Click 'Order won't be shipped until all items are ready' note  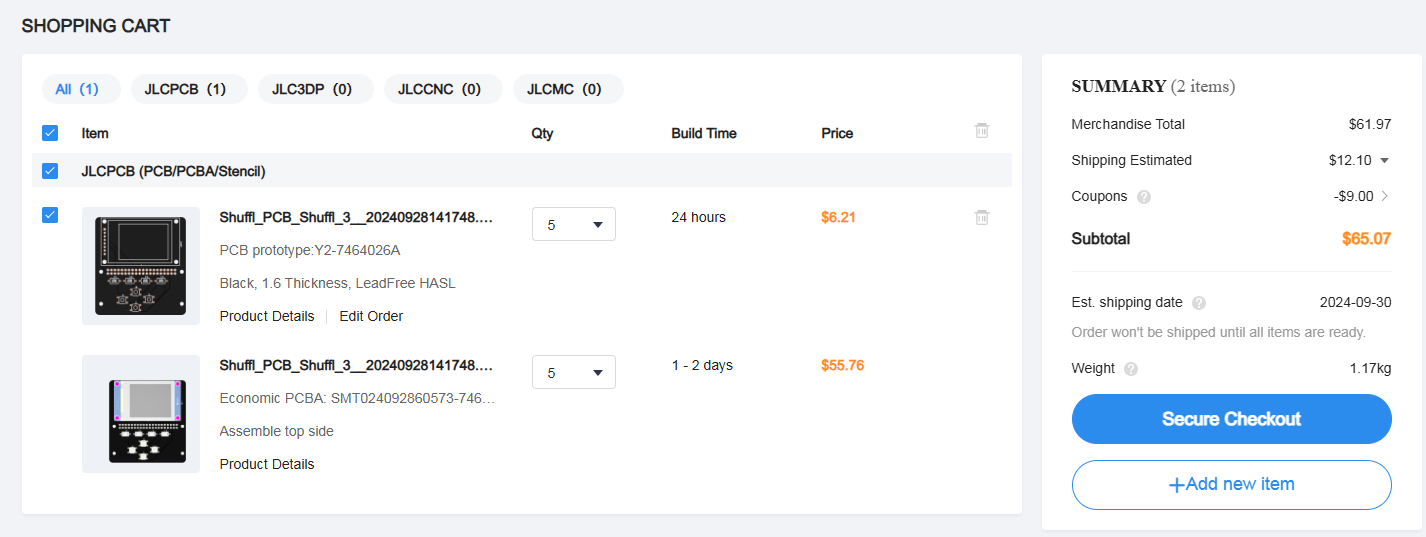tap(1219, 332)
